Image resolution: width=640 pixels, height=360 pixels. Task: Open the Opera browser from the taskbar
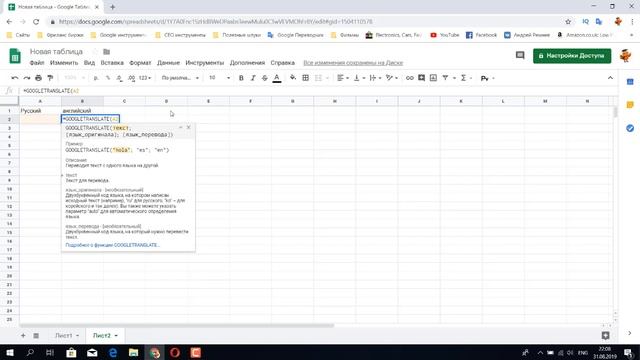coord(175,352)
